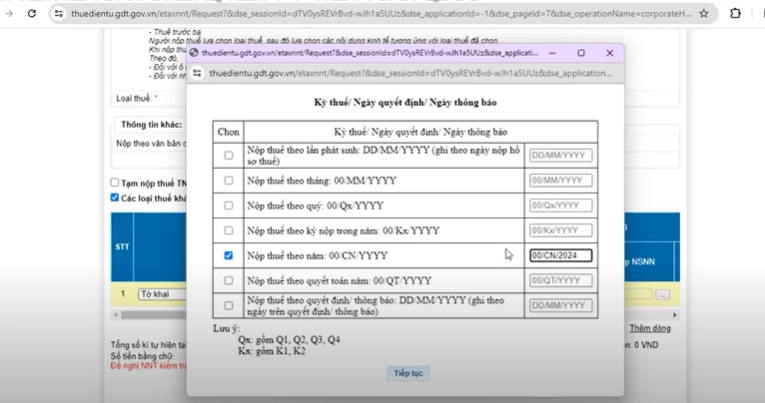Maximize the popup window
The height and width of the screenshot is (403, 765).
[581, 53]
